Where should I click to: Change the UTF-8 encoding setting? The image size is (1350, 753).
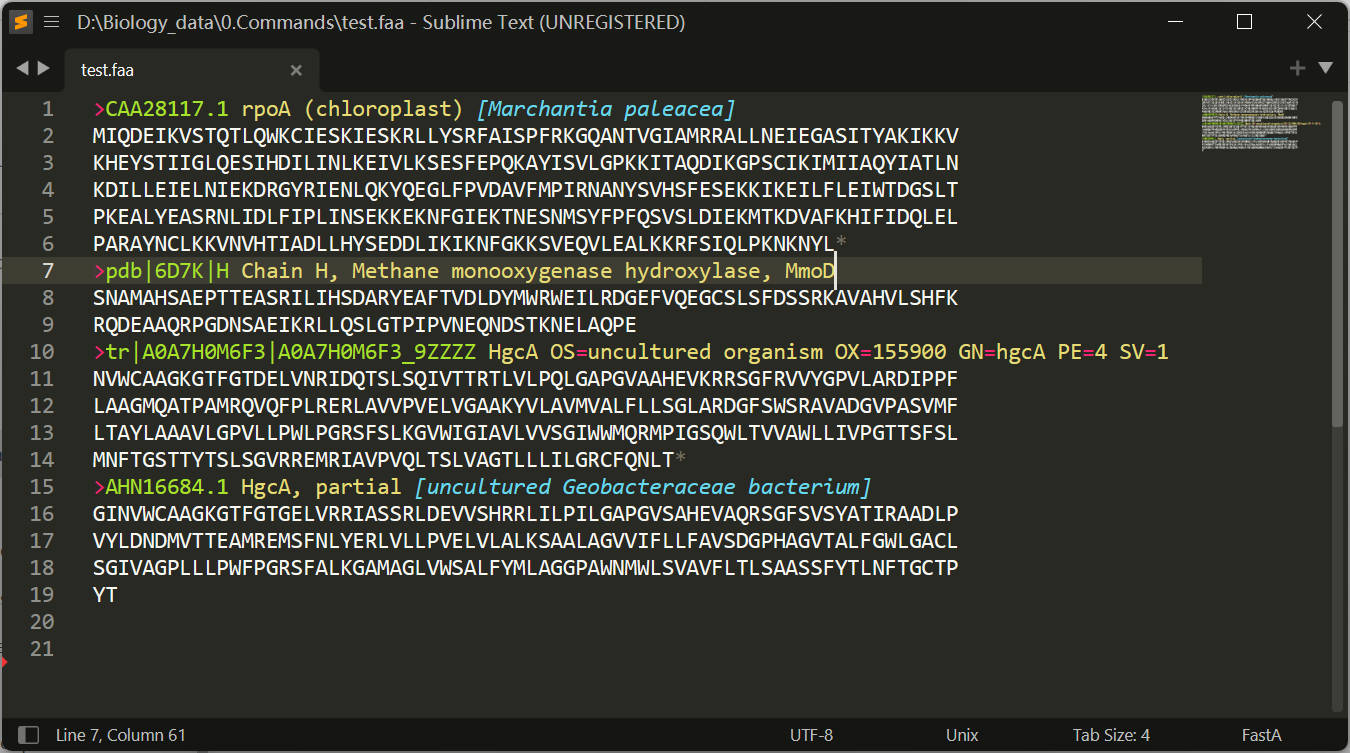click(811, 735)
